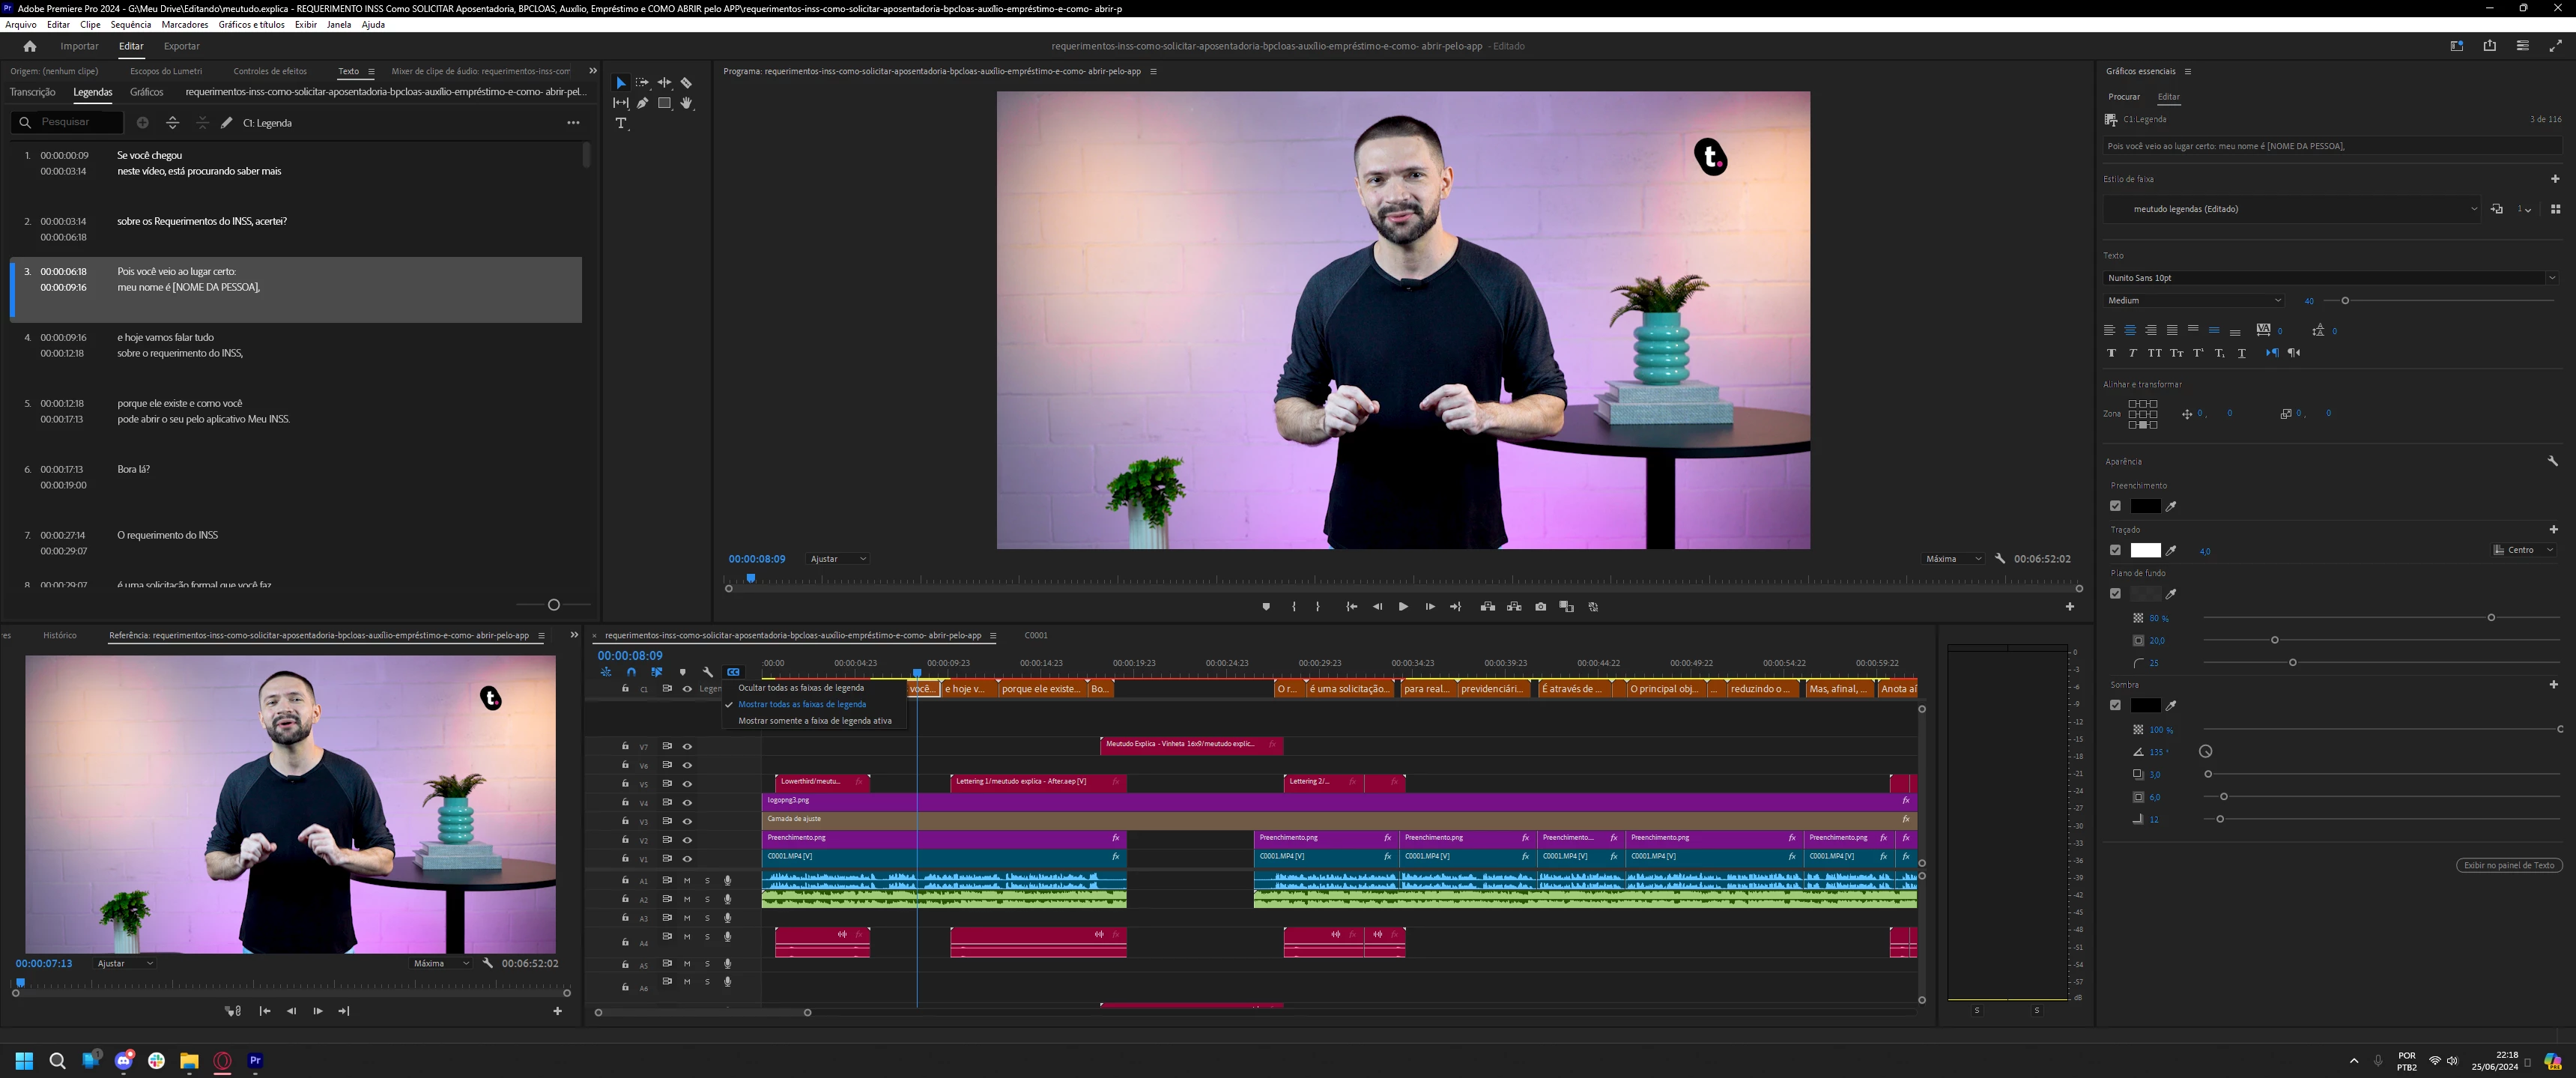Select the Type tool

pyautogui.click(x=621, y=123)
